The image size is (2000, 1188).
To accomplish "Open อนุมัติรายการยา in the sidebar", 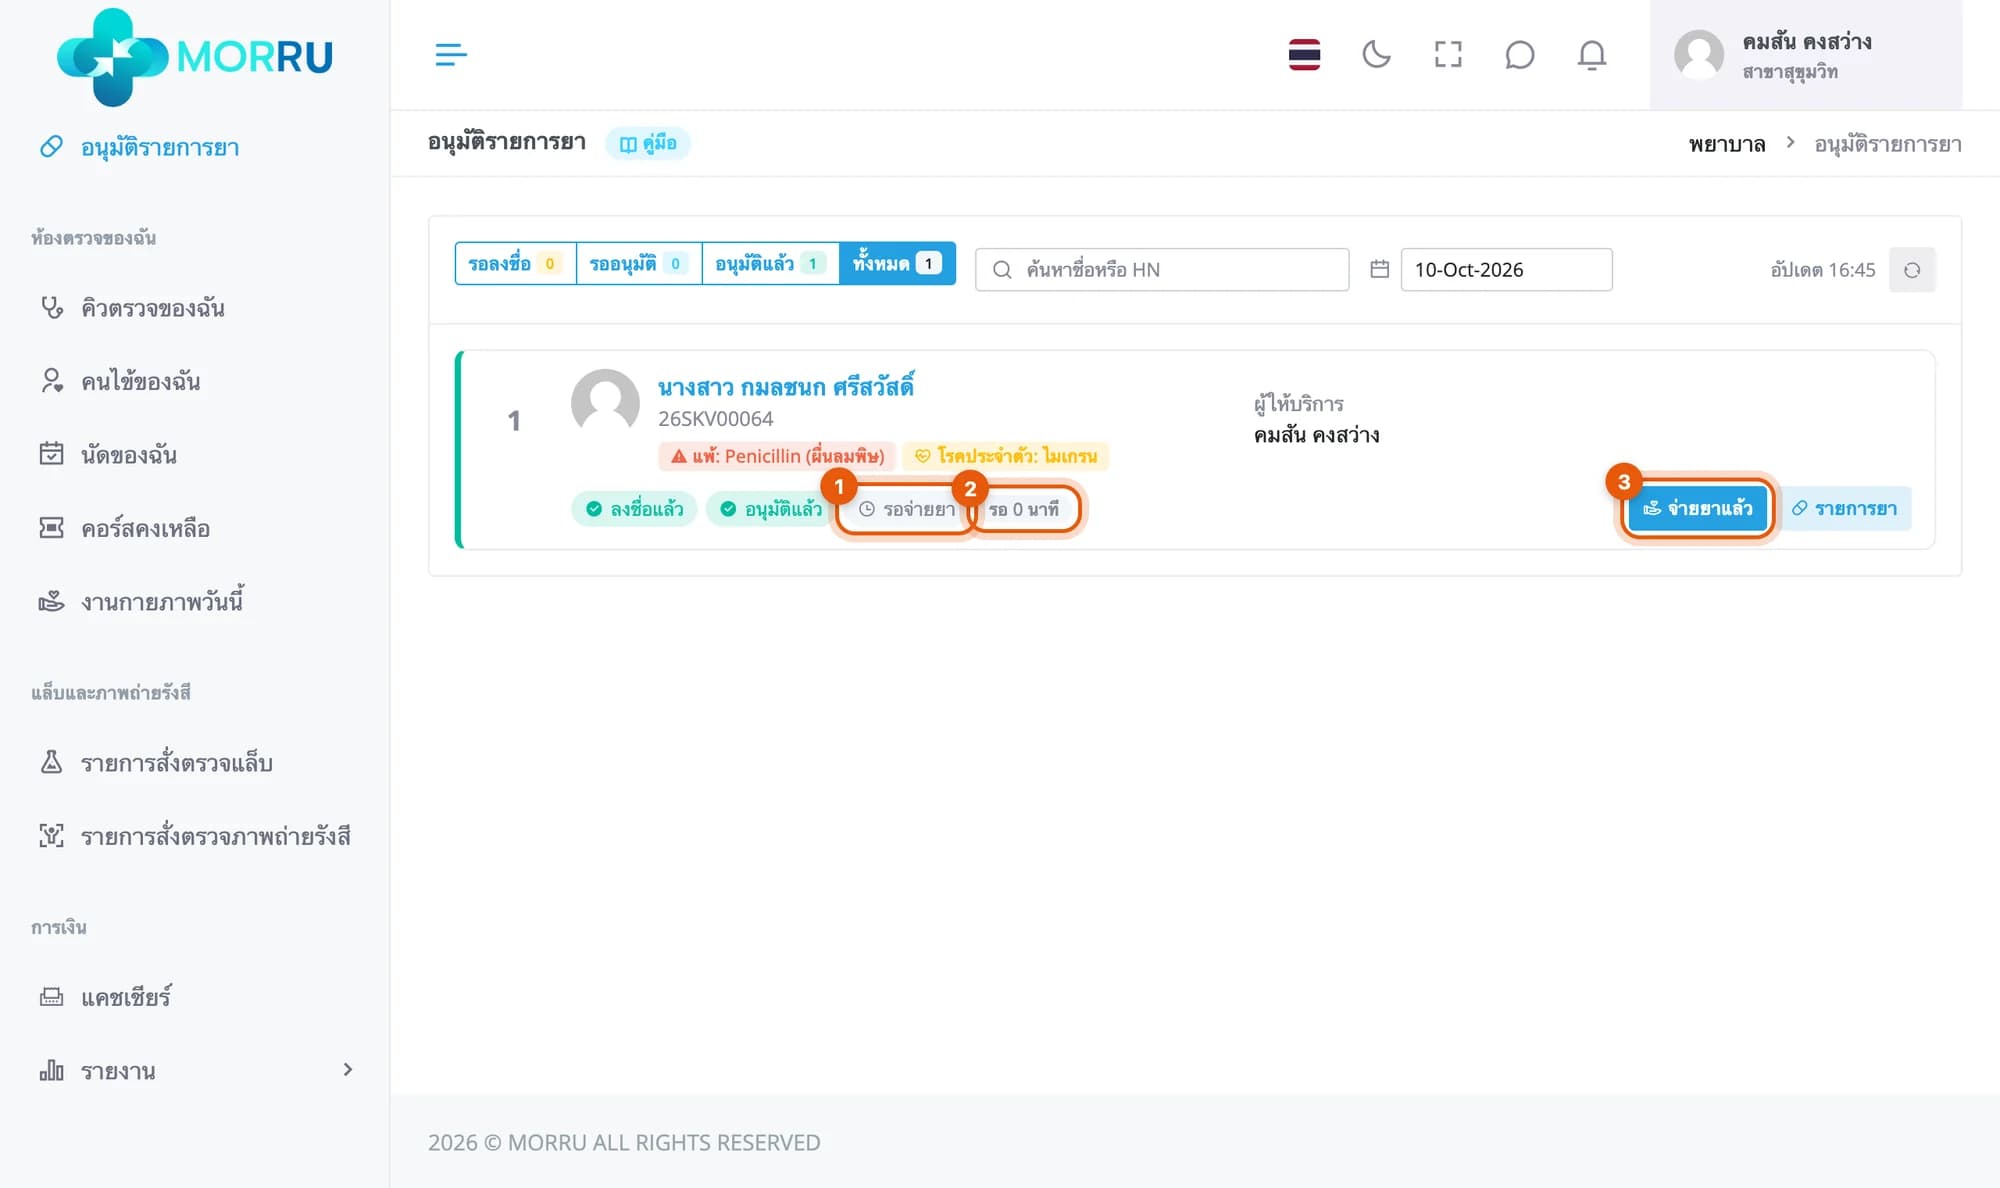I will [x=139, y=147].
